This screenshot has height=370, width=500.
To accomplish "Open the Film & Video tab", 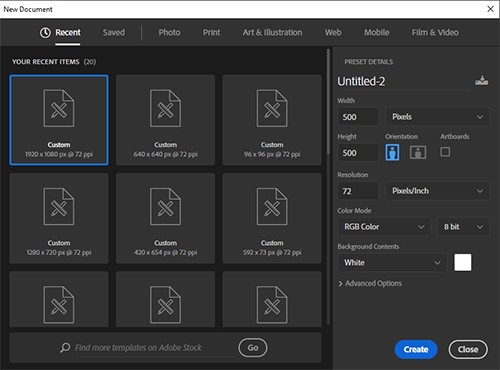I will (x=435, y=32).
